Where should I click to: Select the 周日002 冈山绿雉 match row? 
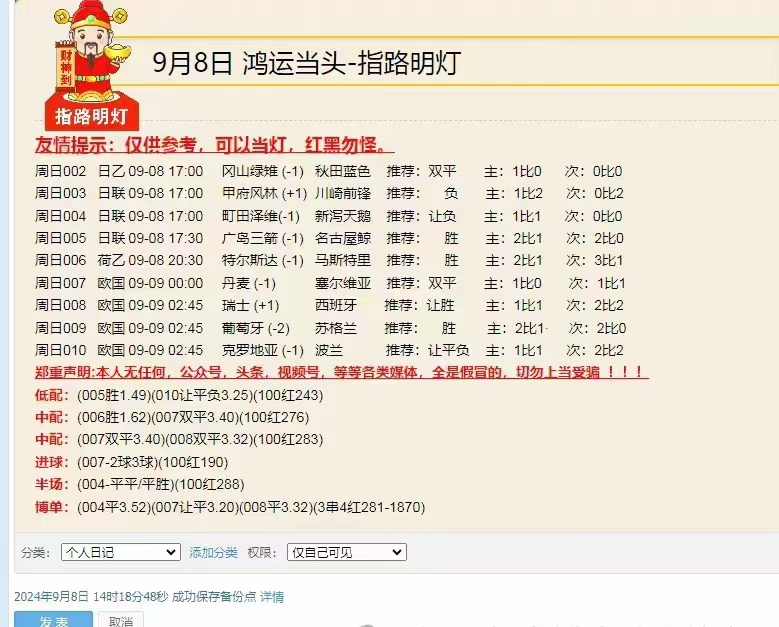coord(329,171)
